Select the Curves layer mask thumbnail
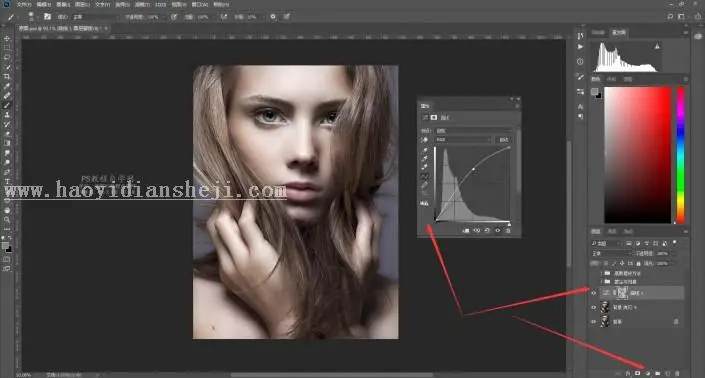Viewport: 705px width, 378px height. click(x=621, y=293)
